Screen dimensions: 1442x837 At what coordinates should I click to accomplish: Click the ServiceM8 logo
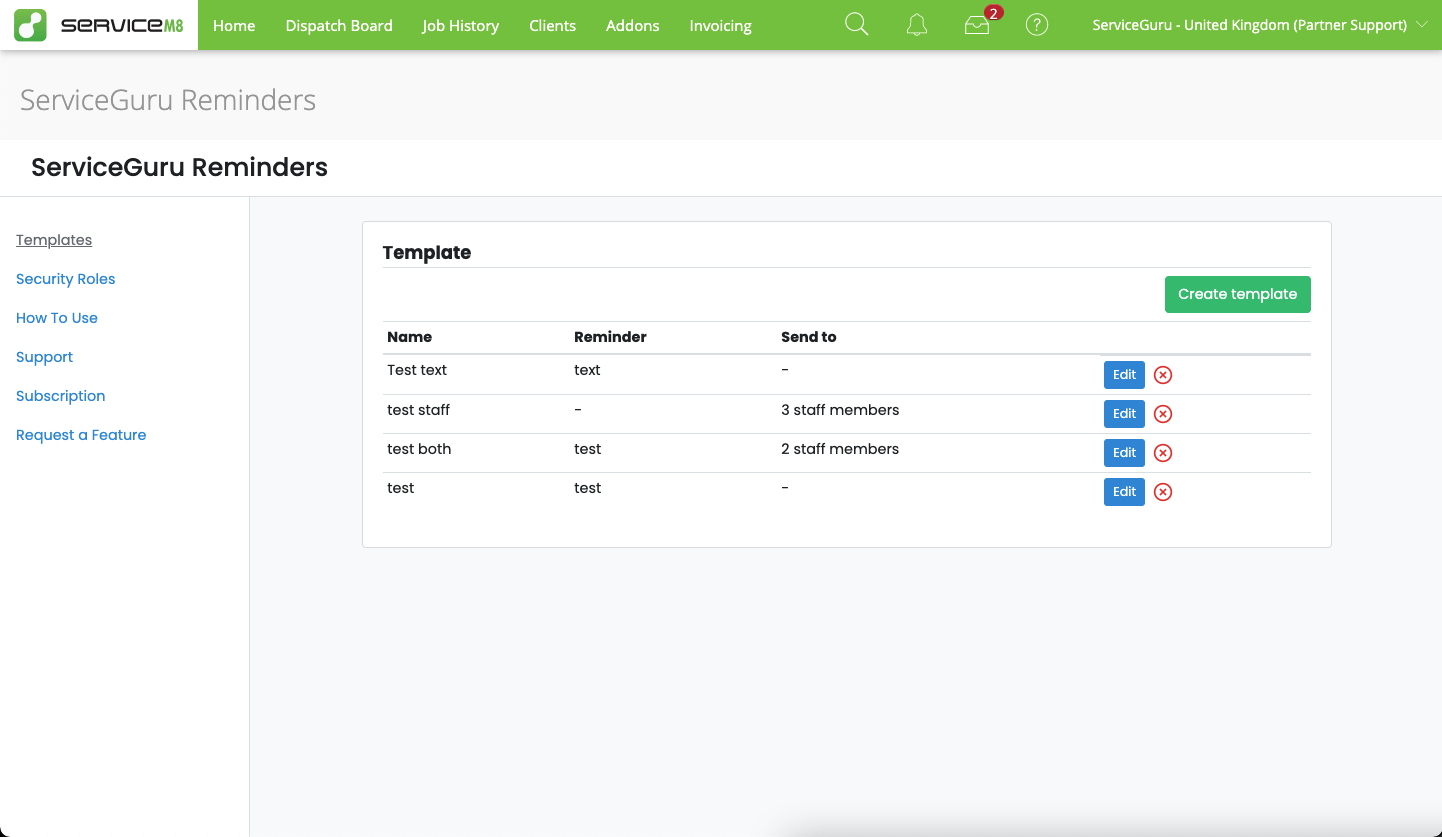click(x=99, y=25)
